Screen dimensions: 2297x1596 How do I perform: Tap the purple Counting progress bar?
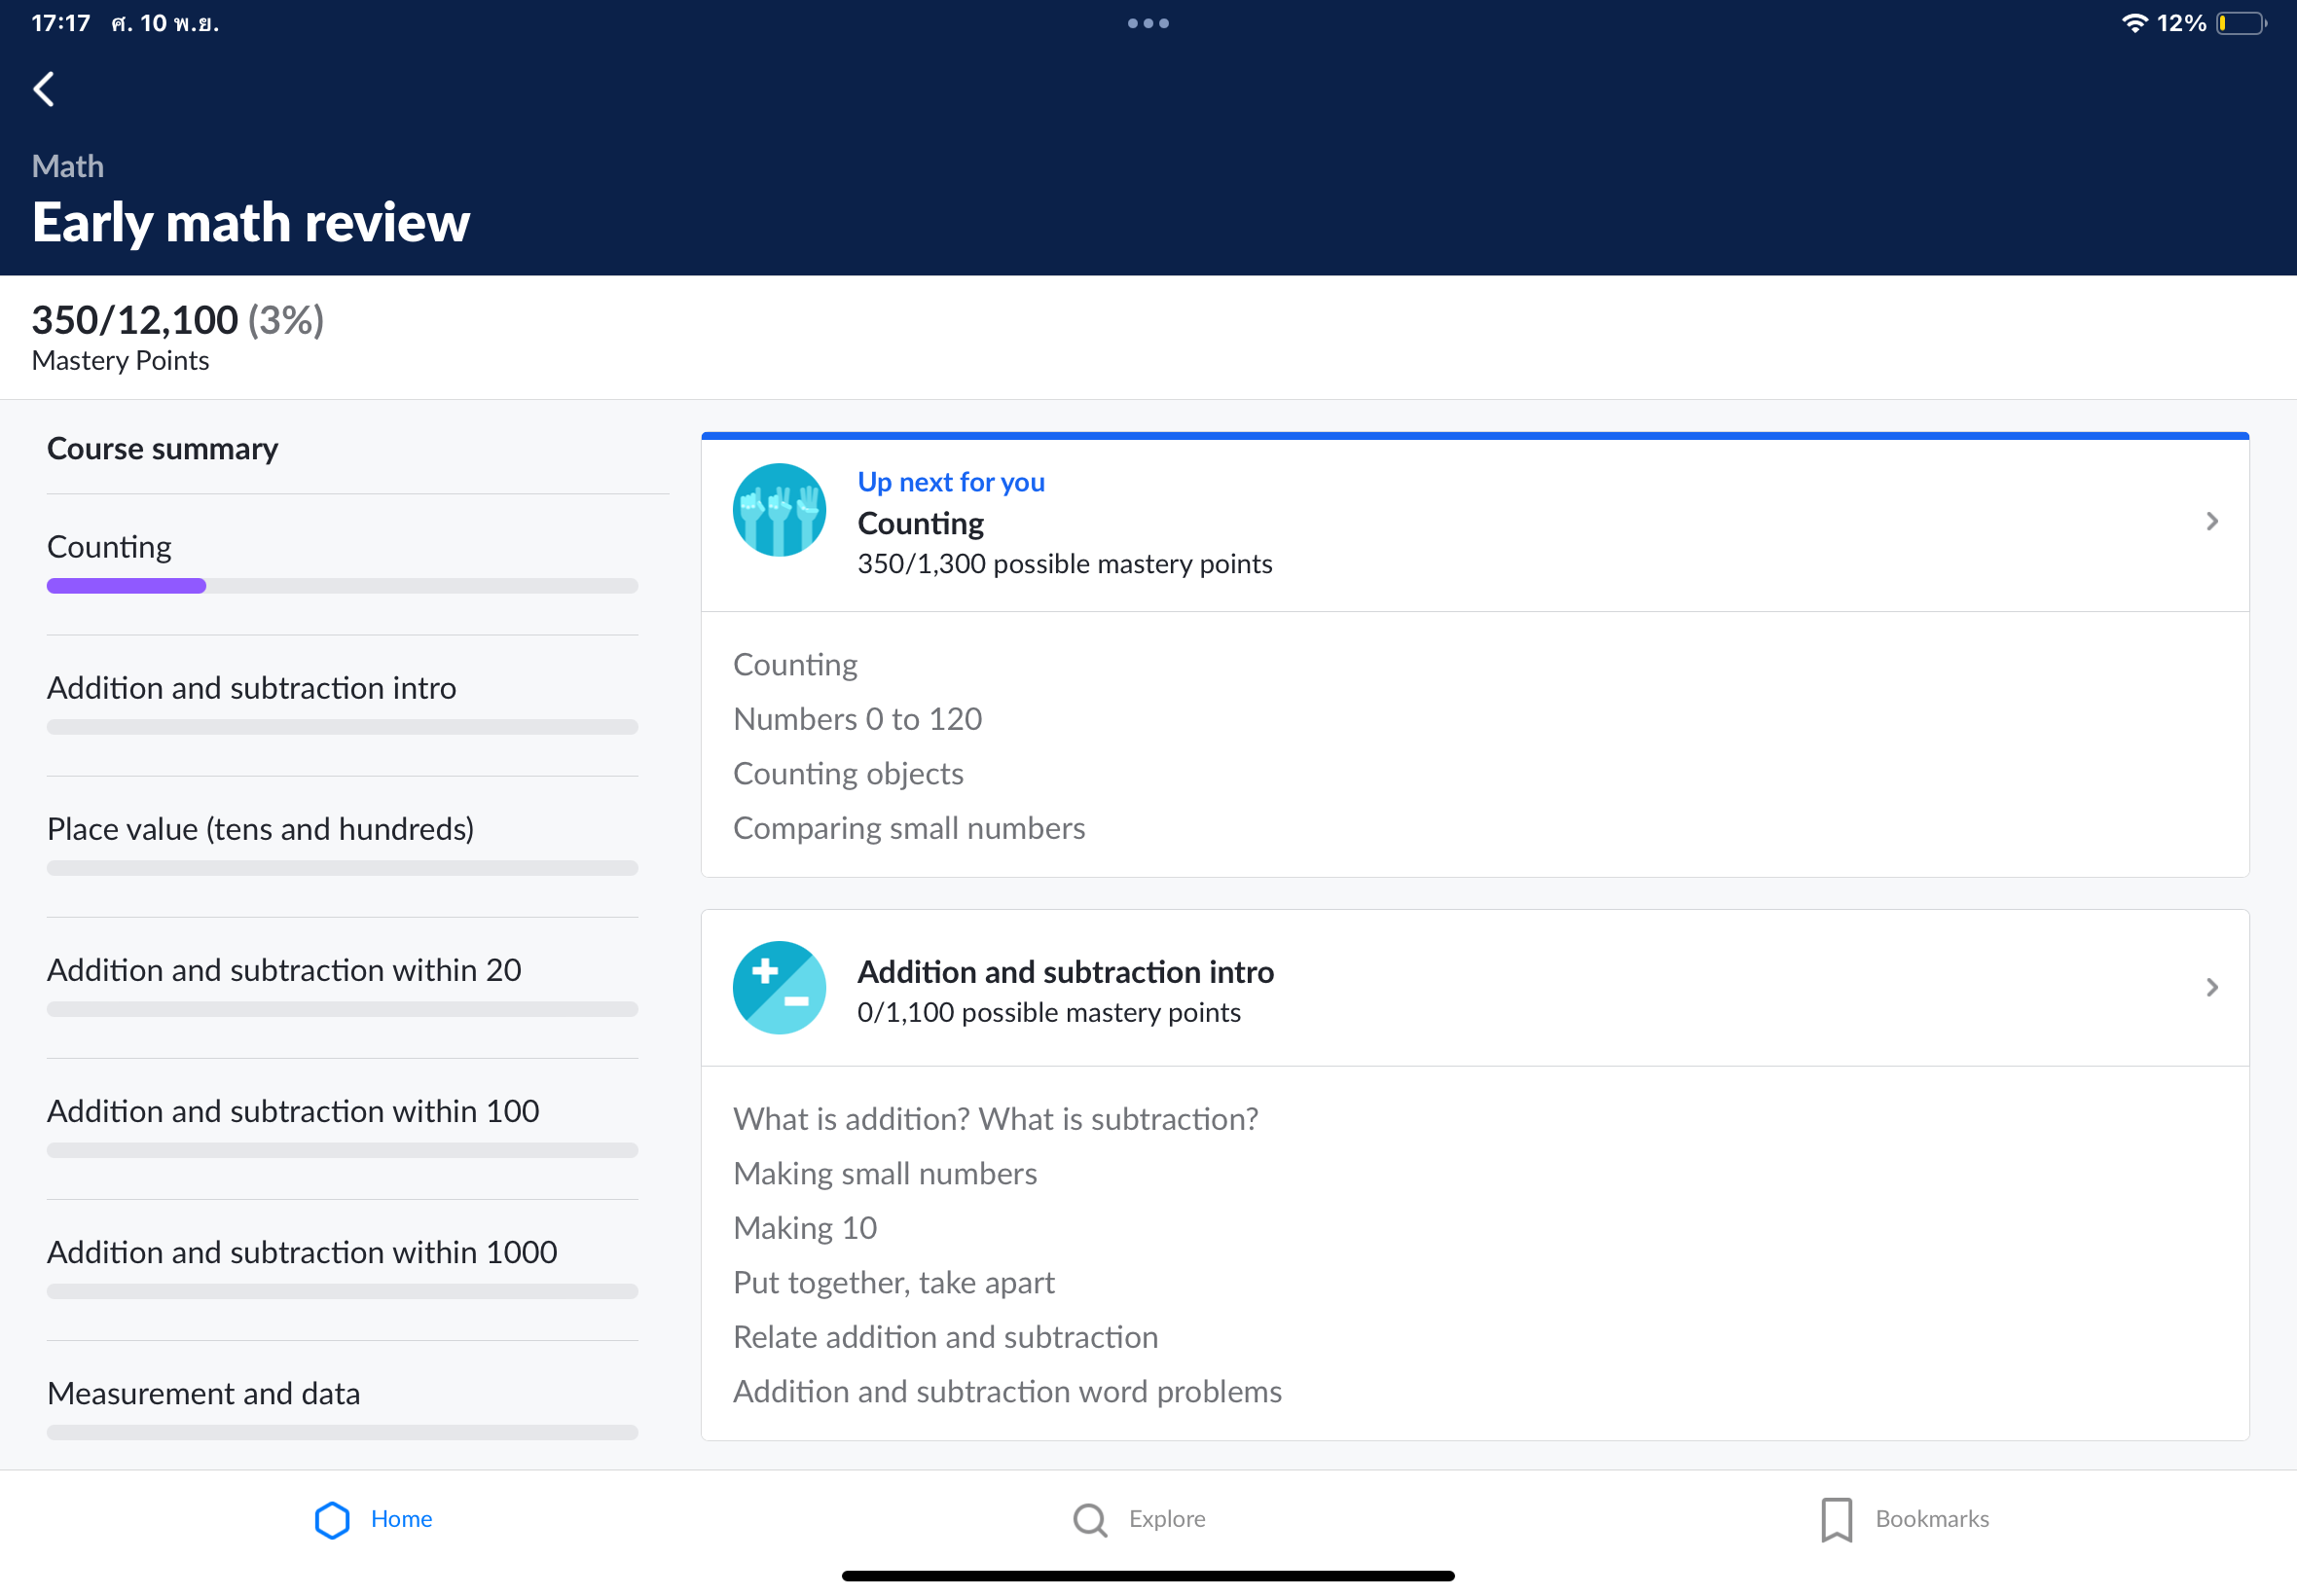pos(127,586)
